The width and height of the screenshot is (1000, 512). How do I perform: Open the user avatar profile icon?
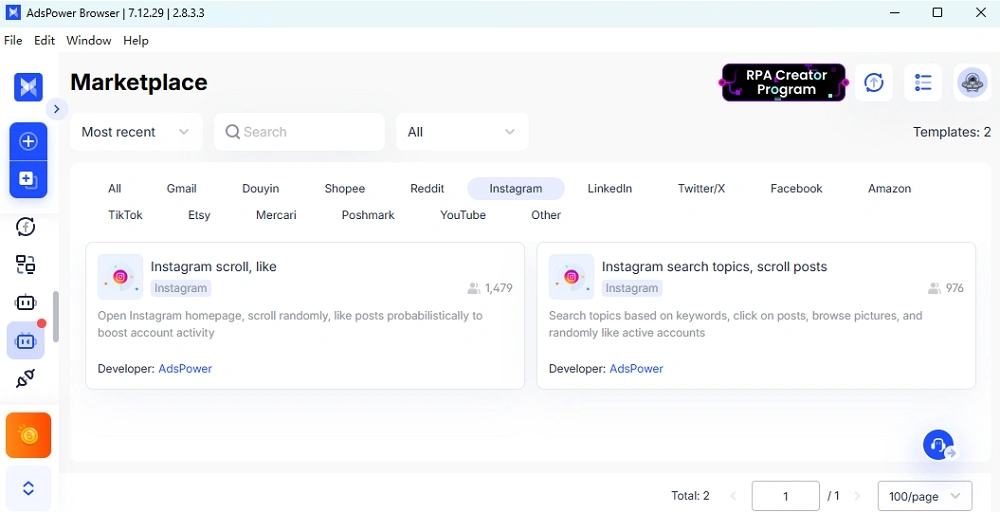click(972, 83)
